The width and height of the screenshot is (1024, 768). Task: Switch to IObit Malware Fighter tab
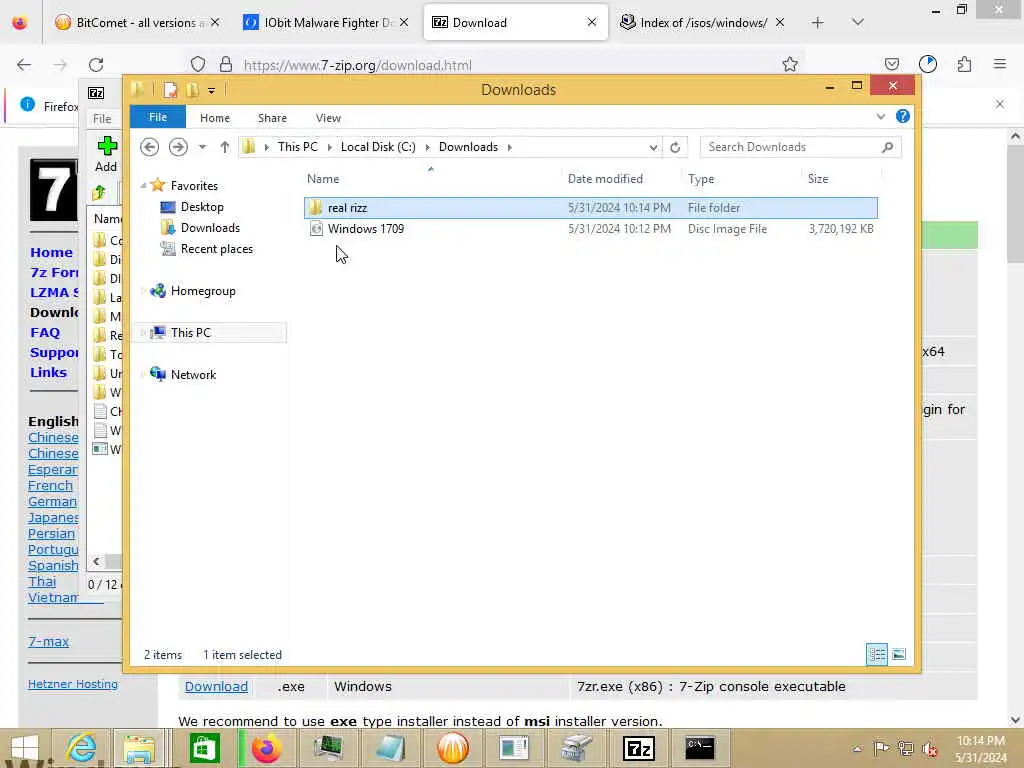(324, 22)
